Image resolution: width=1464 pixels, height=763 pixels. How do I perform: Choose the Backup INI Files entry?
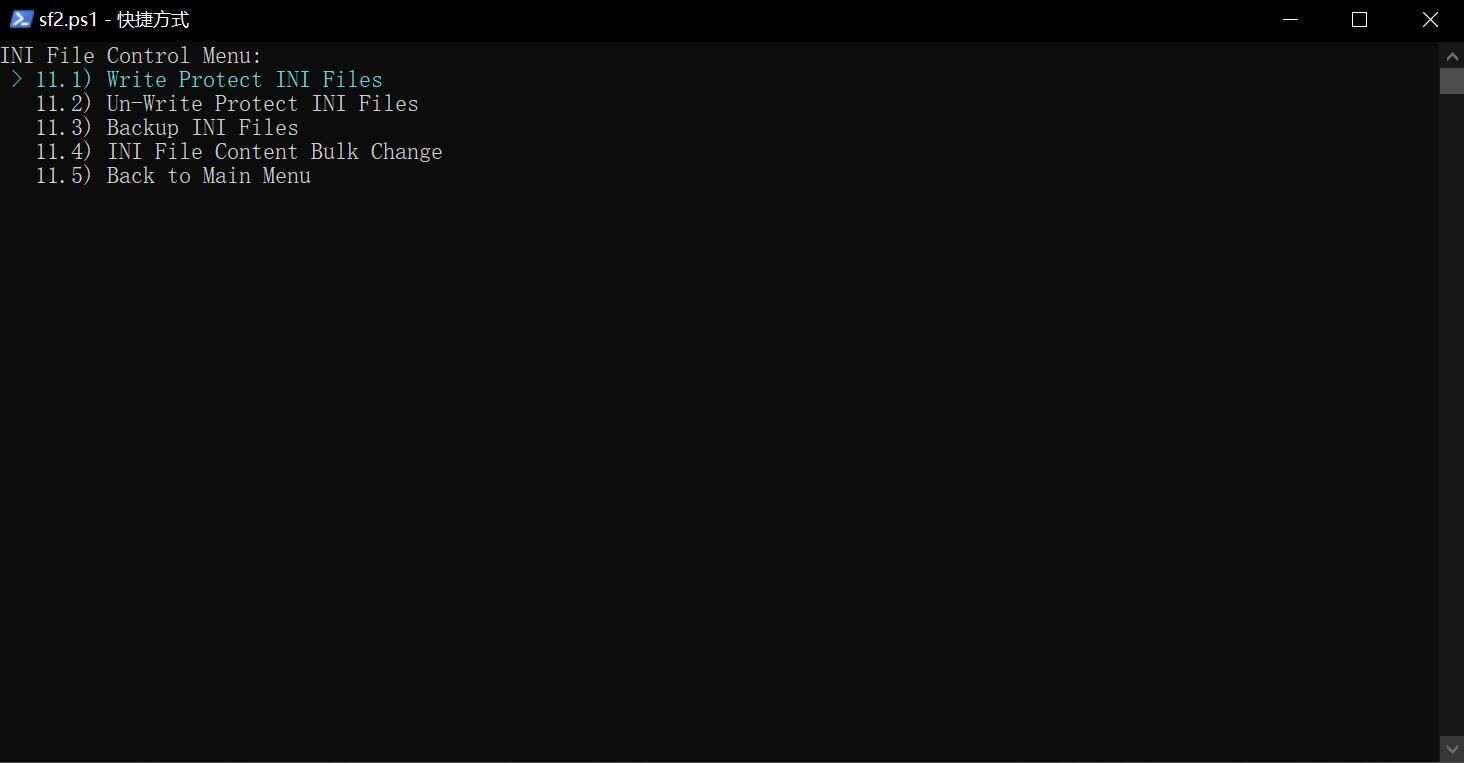coord(202,128)
